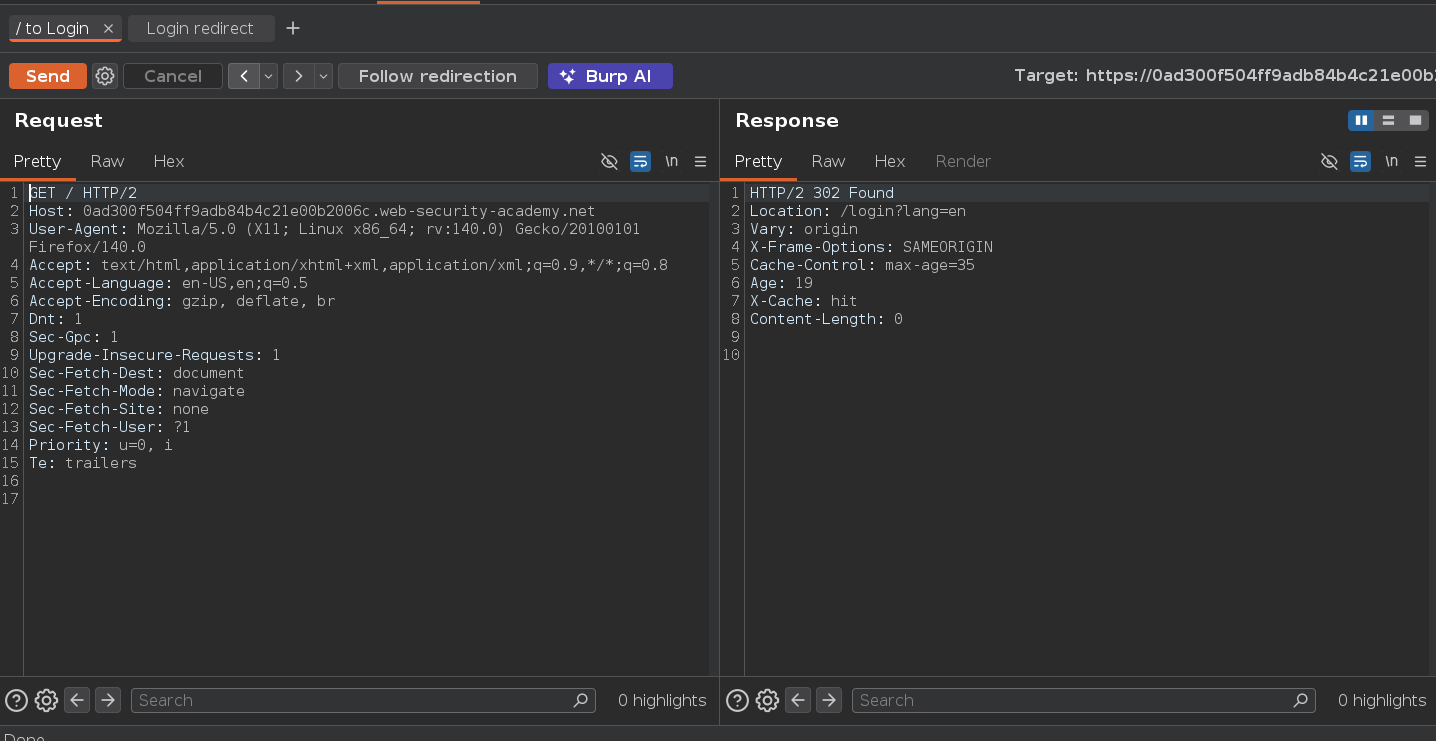
Task: Open Response search settings gear
Action: point(767,700)
